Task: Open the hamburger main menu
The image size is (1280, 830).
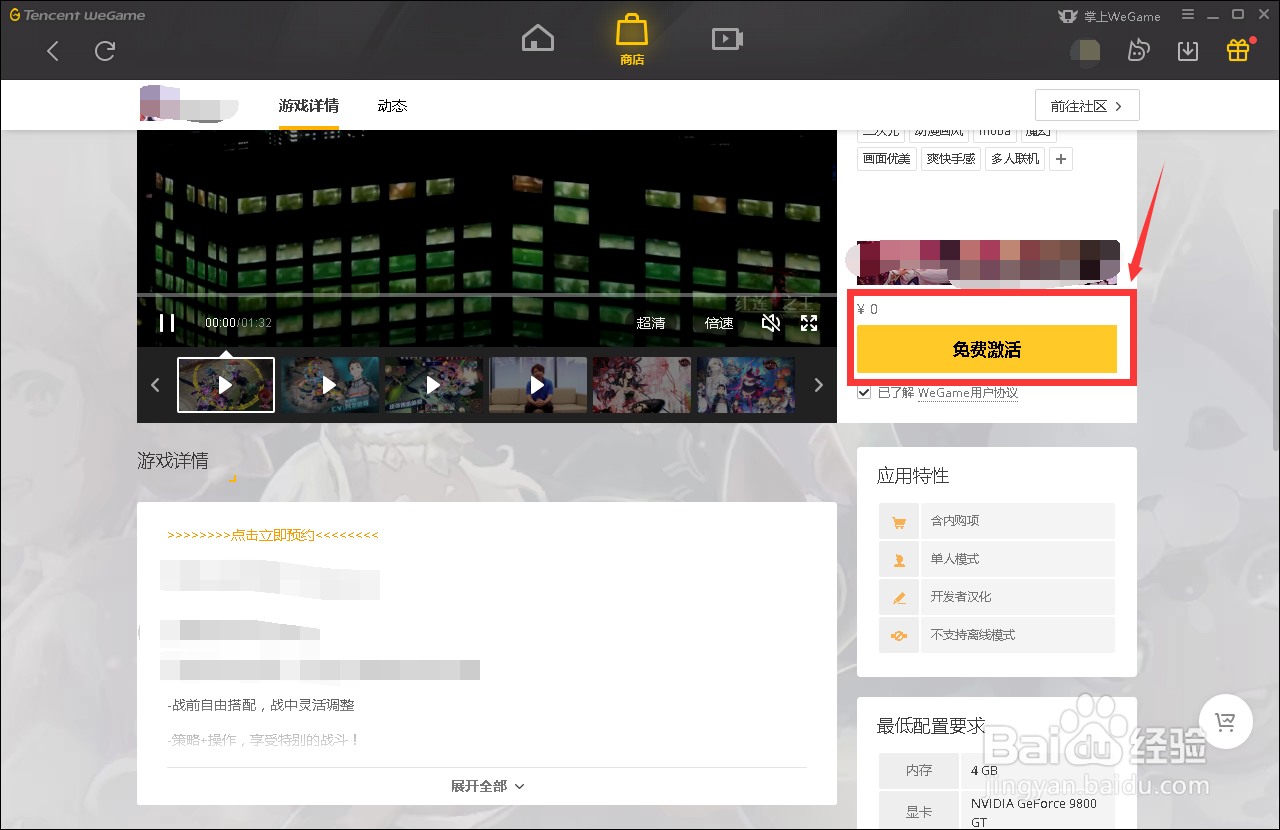Action: click(x=1188, y=15)
